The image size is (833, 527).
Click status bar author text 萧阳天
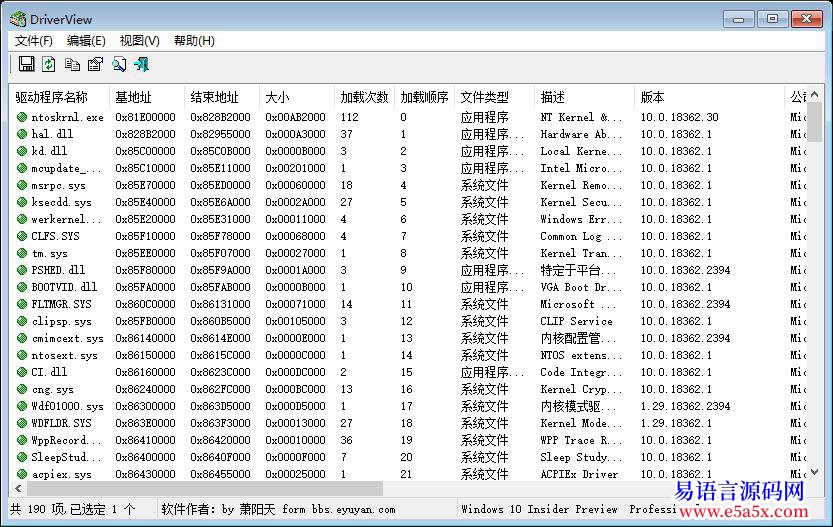click(257, 509)
